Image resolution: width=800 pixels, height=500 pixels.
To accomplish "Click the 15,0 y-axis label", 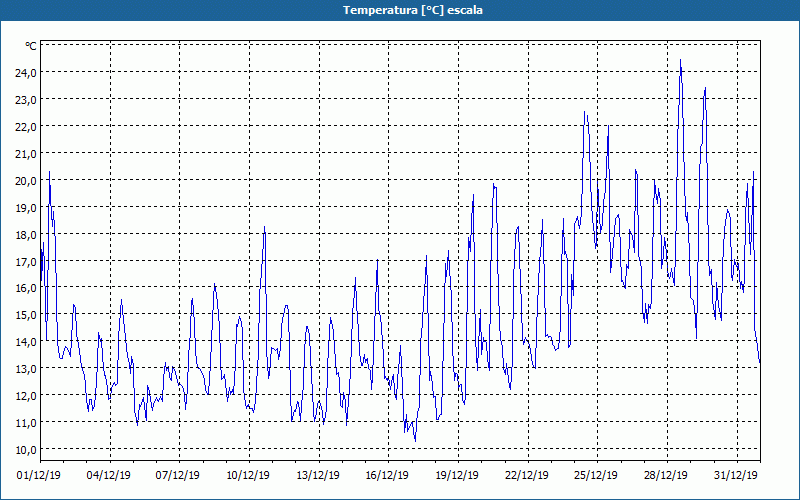I will (27, 315).
